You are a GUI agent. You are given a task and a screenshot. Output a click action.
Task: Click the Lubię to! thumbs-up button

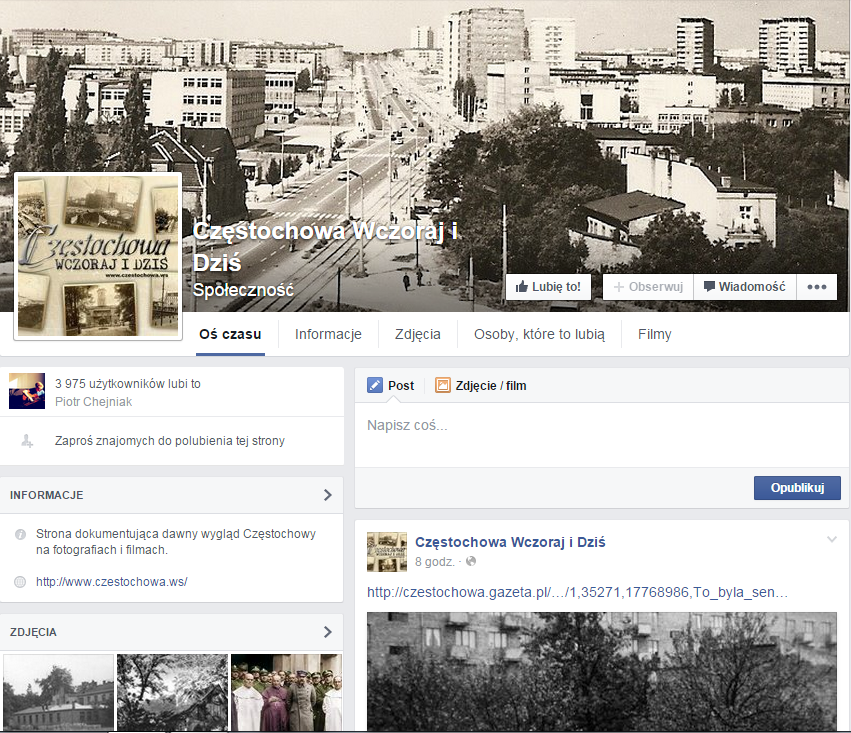tap(548, 287)
